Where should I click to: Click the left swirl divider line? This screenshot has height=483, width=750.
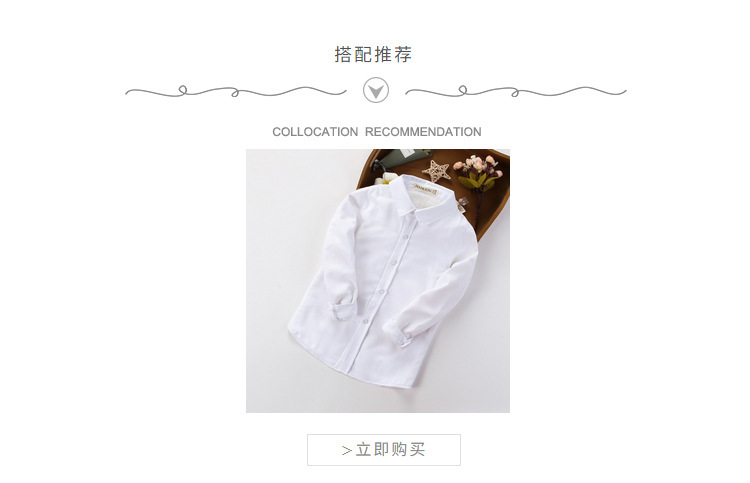(x=235, y=91)
